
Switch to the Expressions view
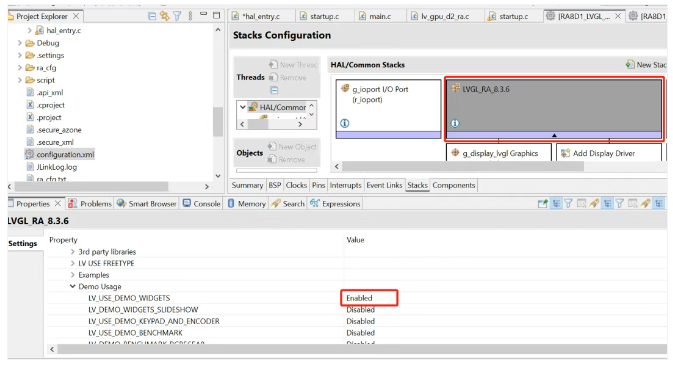(336, 204)
